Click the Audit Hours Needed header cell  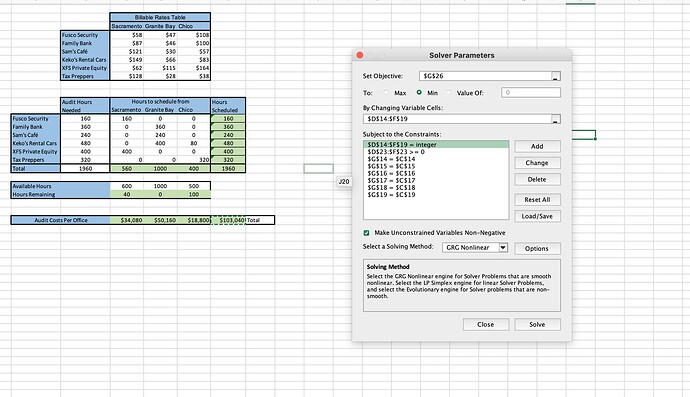pyautogui.click(x=85, y=106)
